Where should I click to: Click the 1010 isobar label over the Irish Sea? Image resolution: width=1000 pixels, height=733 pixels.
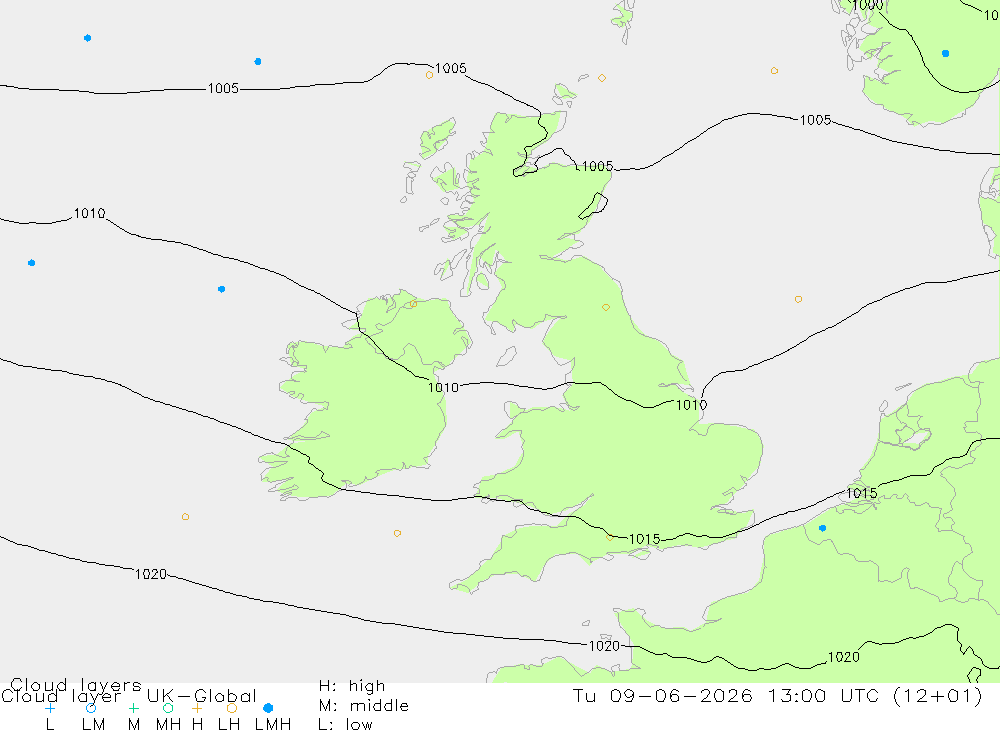(443, 388)
